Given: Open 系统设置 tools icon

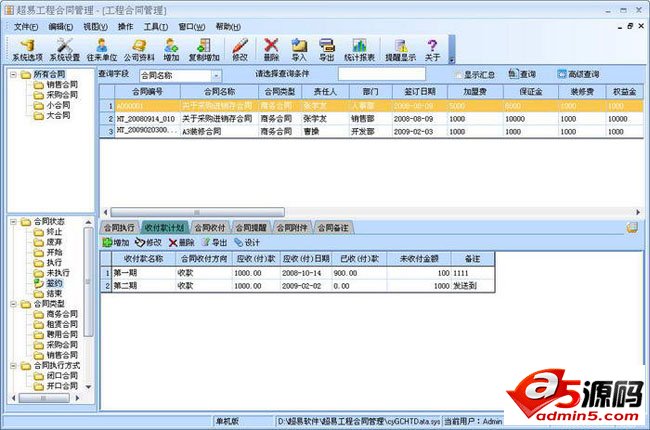Looking at the screenshot, I should [x=65, y=50].
